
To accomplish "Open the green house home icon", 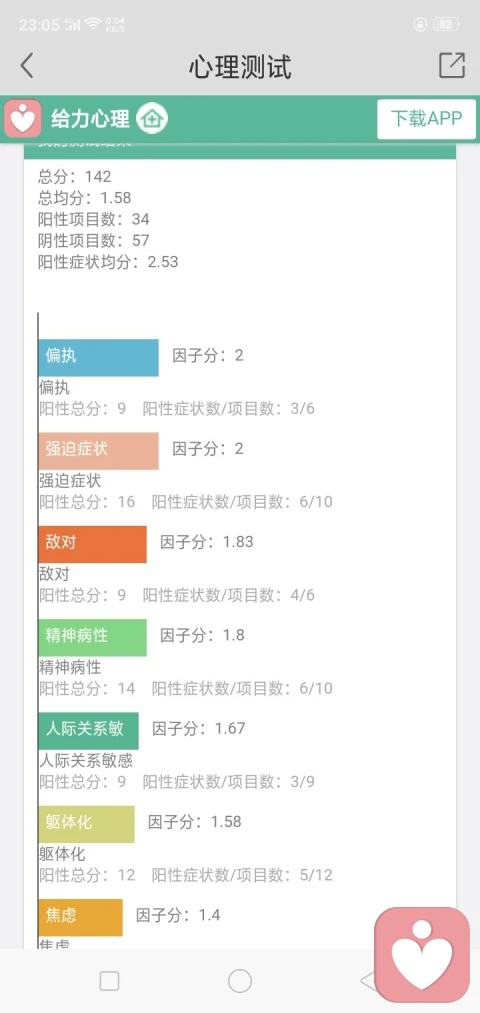I will coord(152,119).
